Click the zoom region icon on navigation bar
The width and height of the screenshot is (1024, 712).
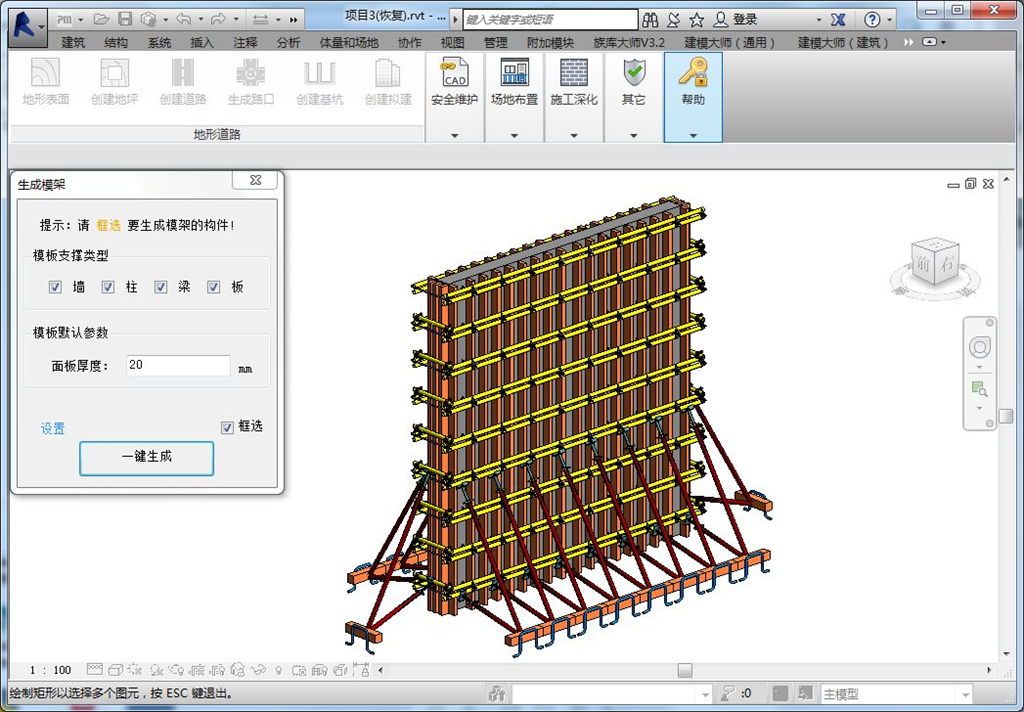click(x=979, y=390)
